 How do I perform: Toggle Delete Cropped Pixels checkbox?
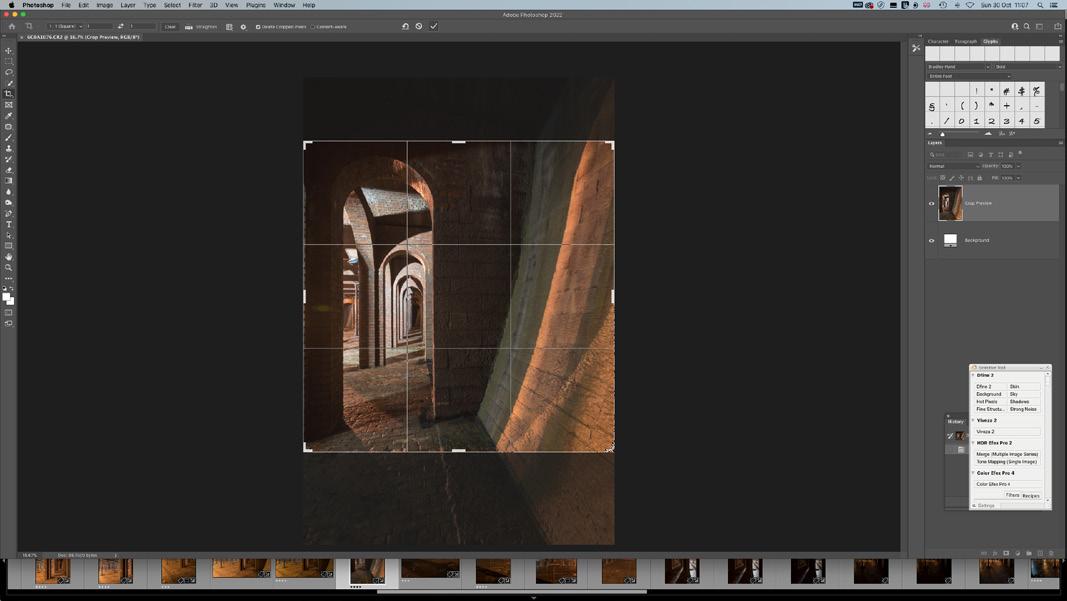[x=258, y=27]
